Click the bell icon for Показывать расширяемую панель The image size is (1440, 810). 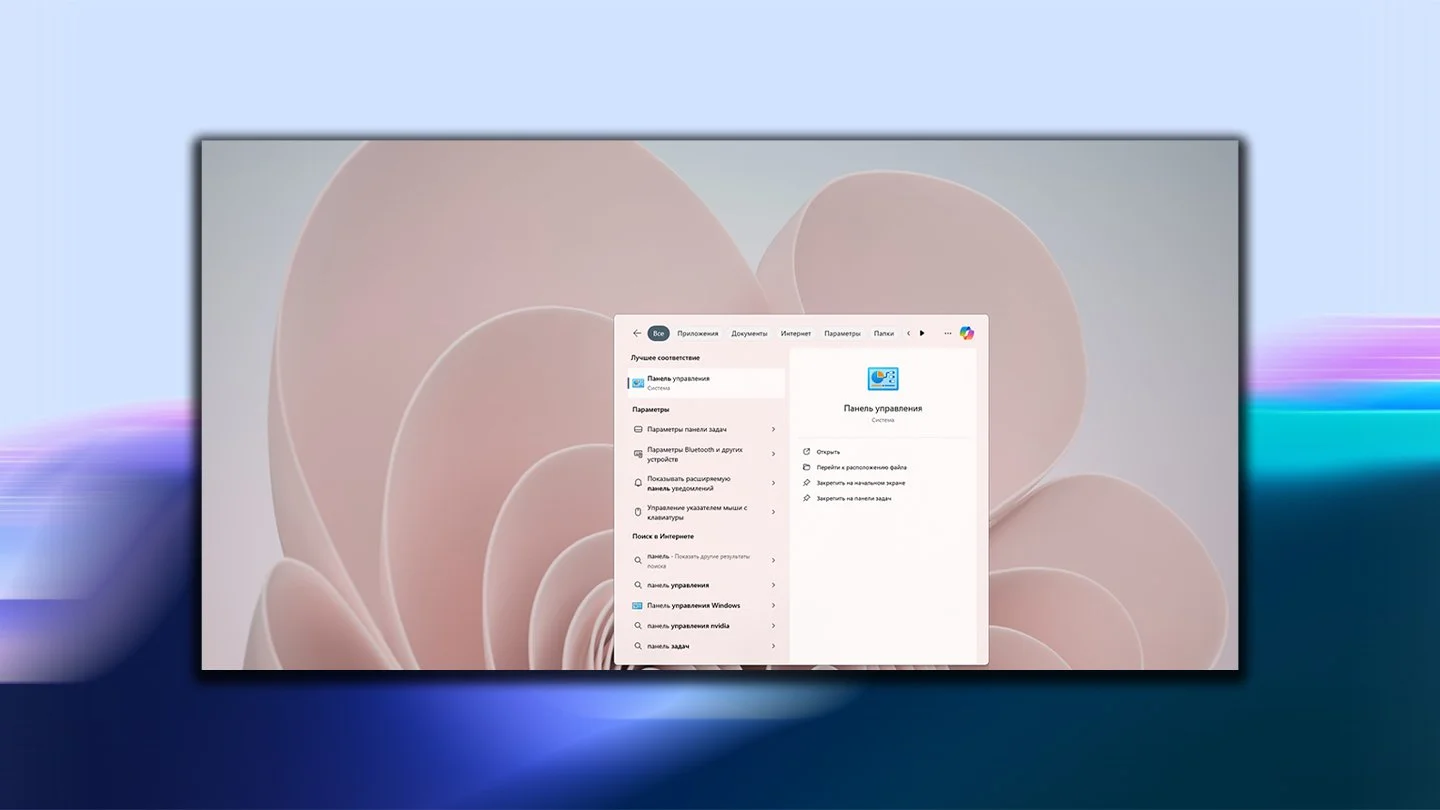pos(638,483)
